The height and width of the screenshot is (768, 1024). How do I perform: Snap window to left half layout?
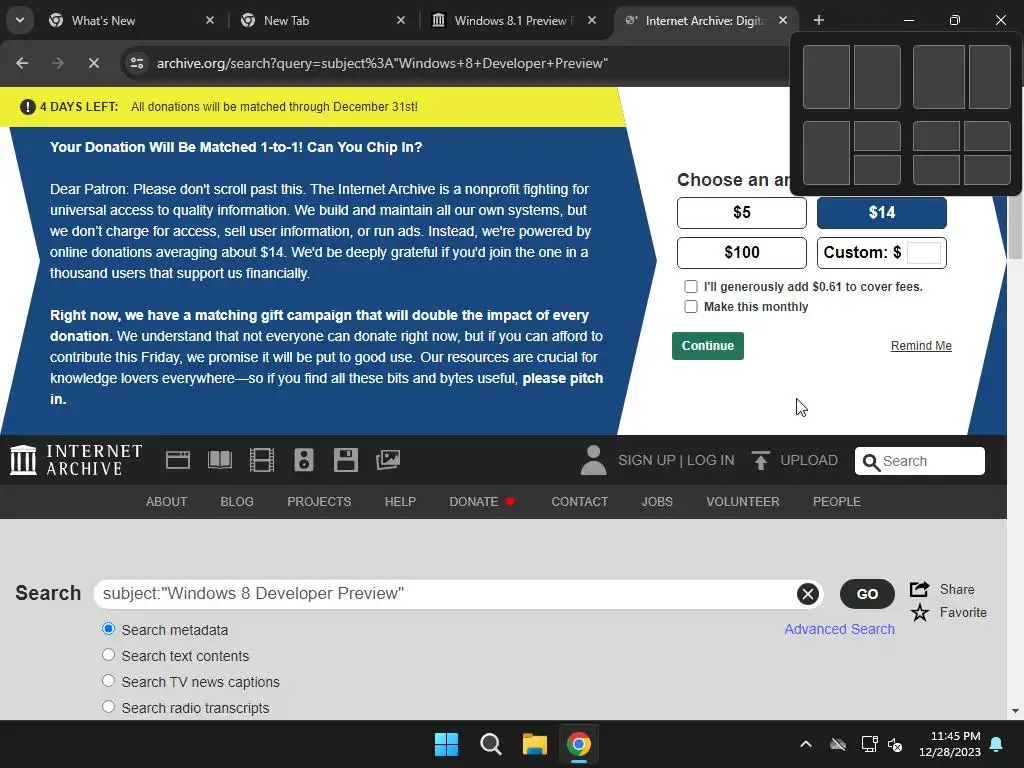pos(826,77)
